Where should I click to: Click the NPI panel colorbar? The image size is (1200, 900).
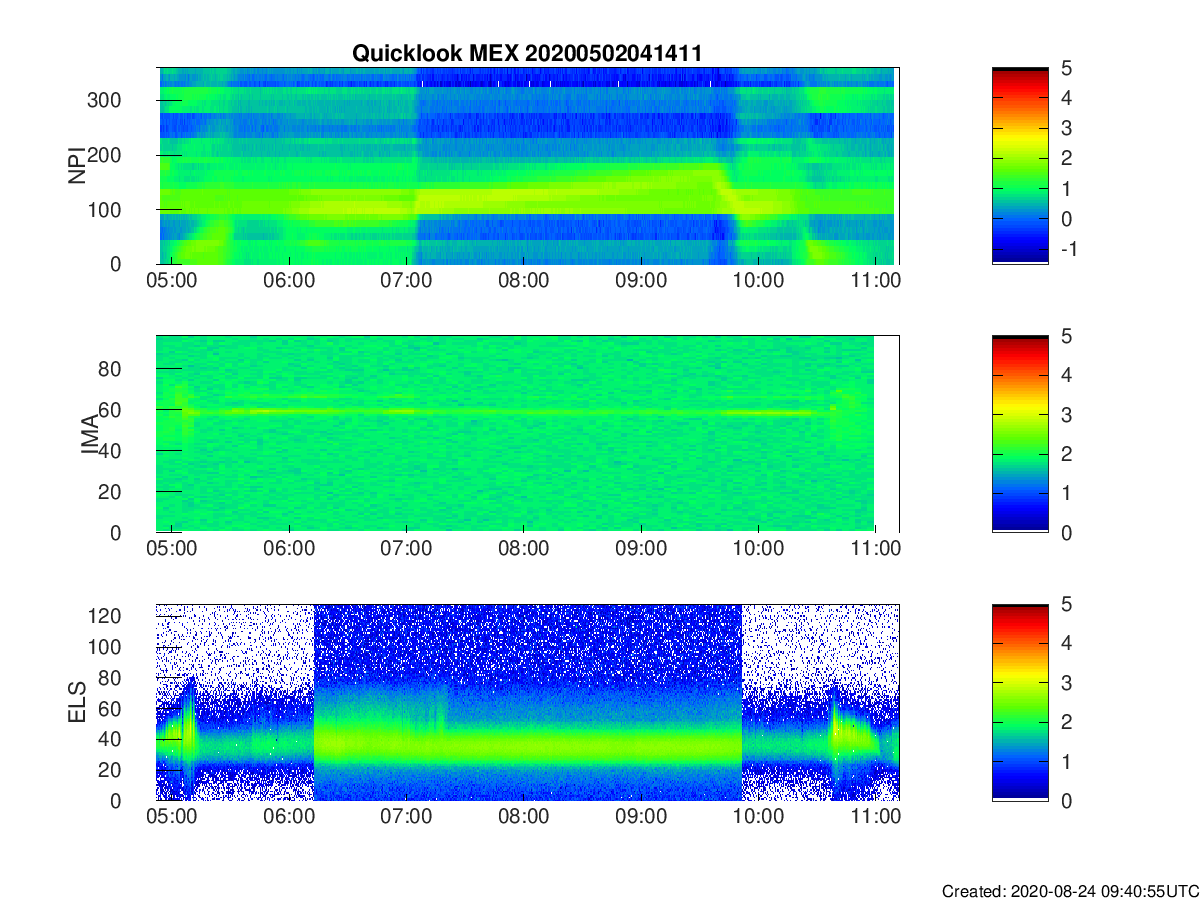pos(1020,166)
